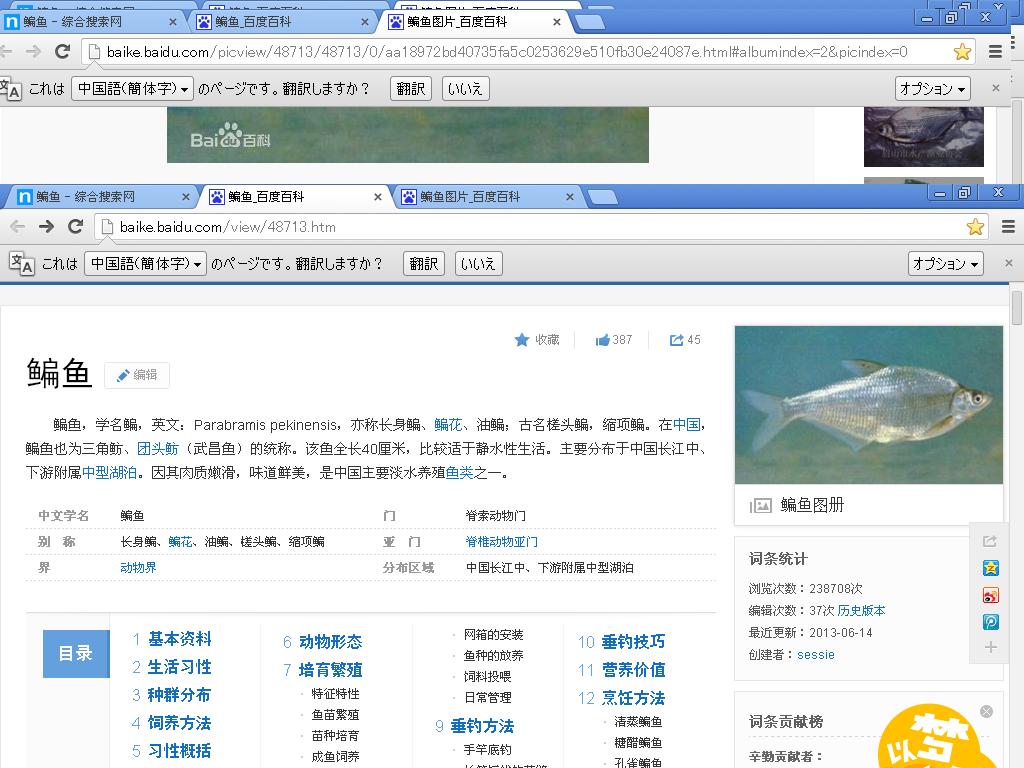Click the reload icon in the back browser window

(x=63, y=51)
